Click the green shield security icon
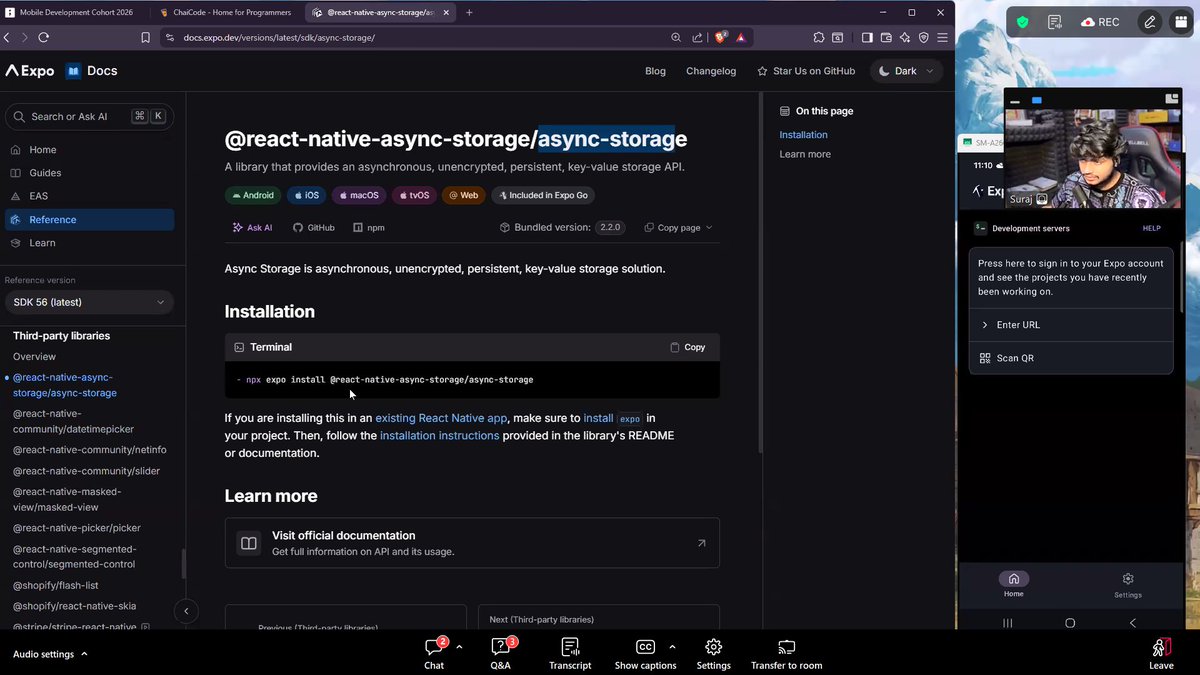Viewport: 1200px width, 675px height. click(1022, 21)
